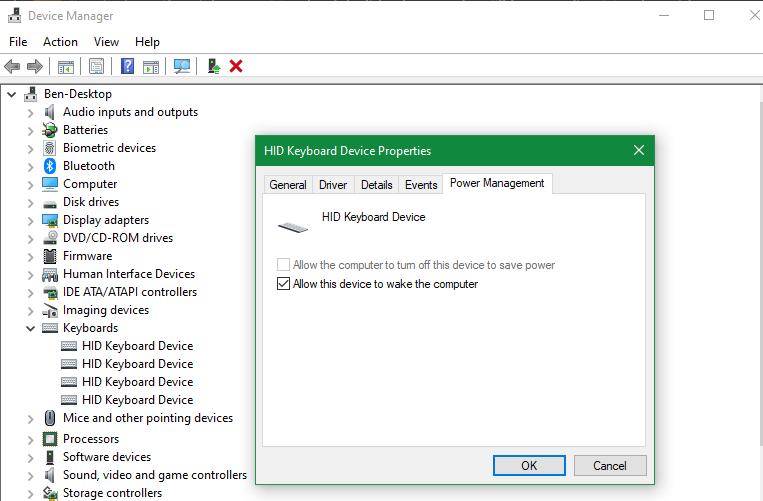This screenshot has height=501, width=763.
Task: Open the Details tab
Action: 376,185
